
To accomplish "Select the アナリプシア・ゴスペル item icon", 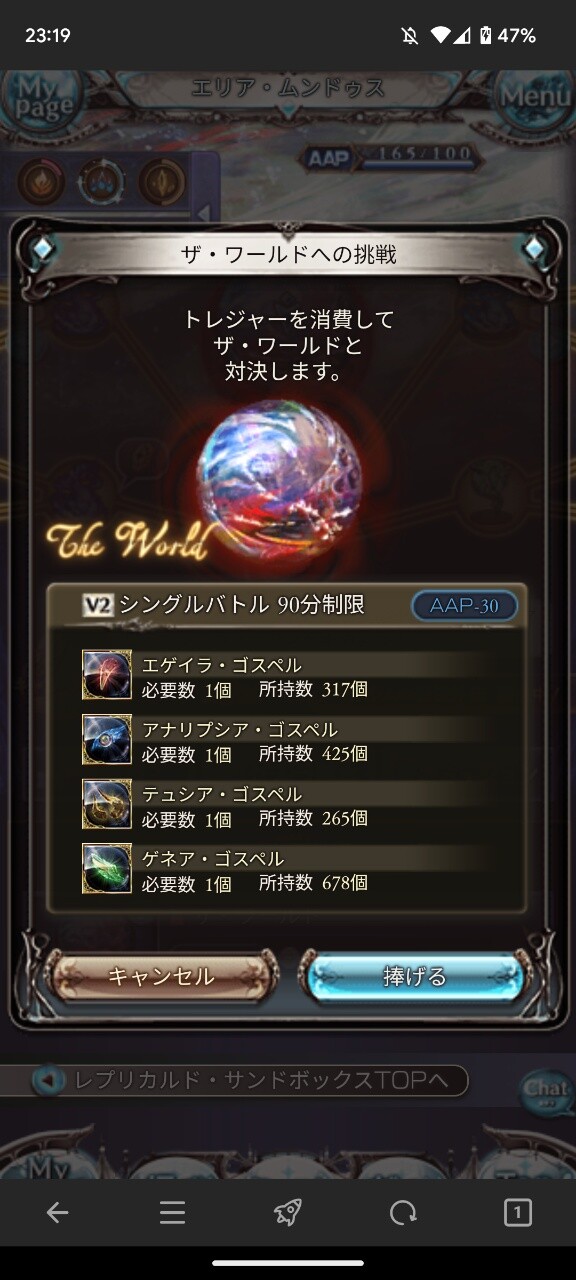I will (107, 740).
